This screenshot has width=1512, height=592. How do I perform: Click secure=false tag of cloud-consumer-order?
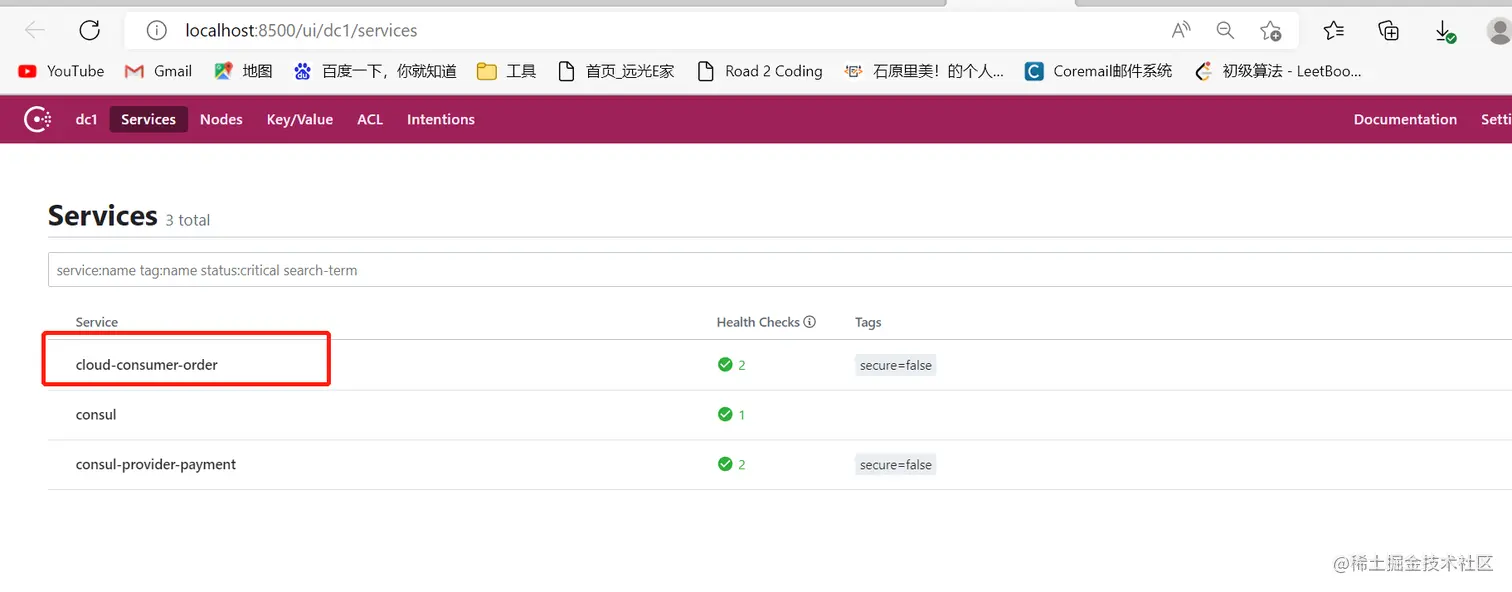896,366
